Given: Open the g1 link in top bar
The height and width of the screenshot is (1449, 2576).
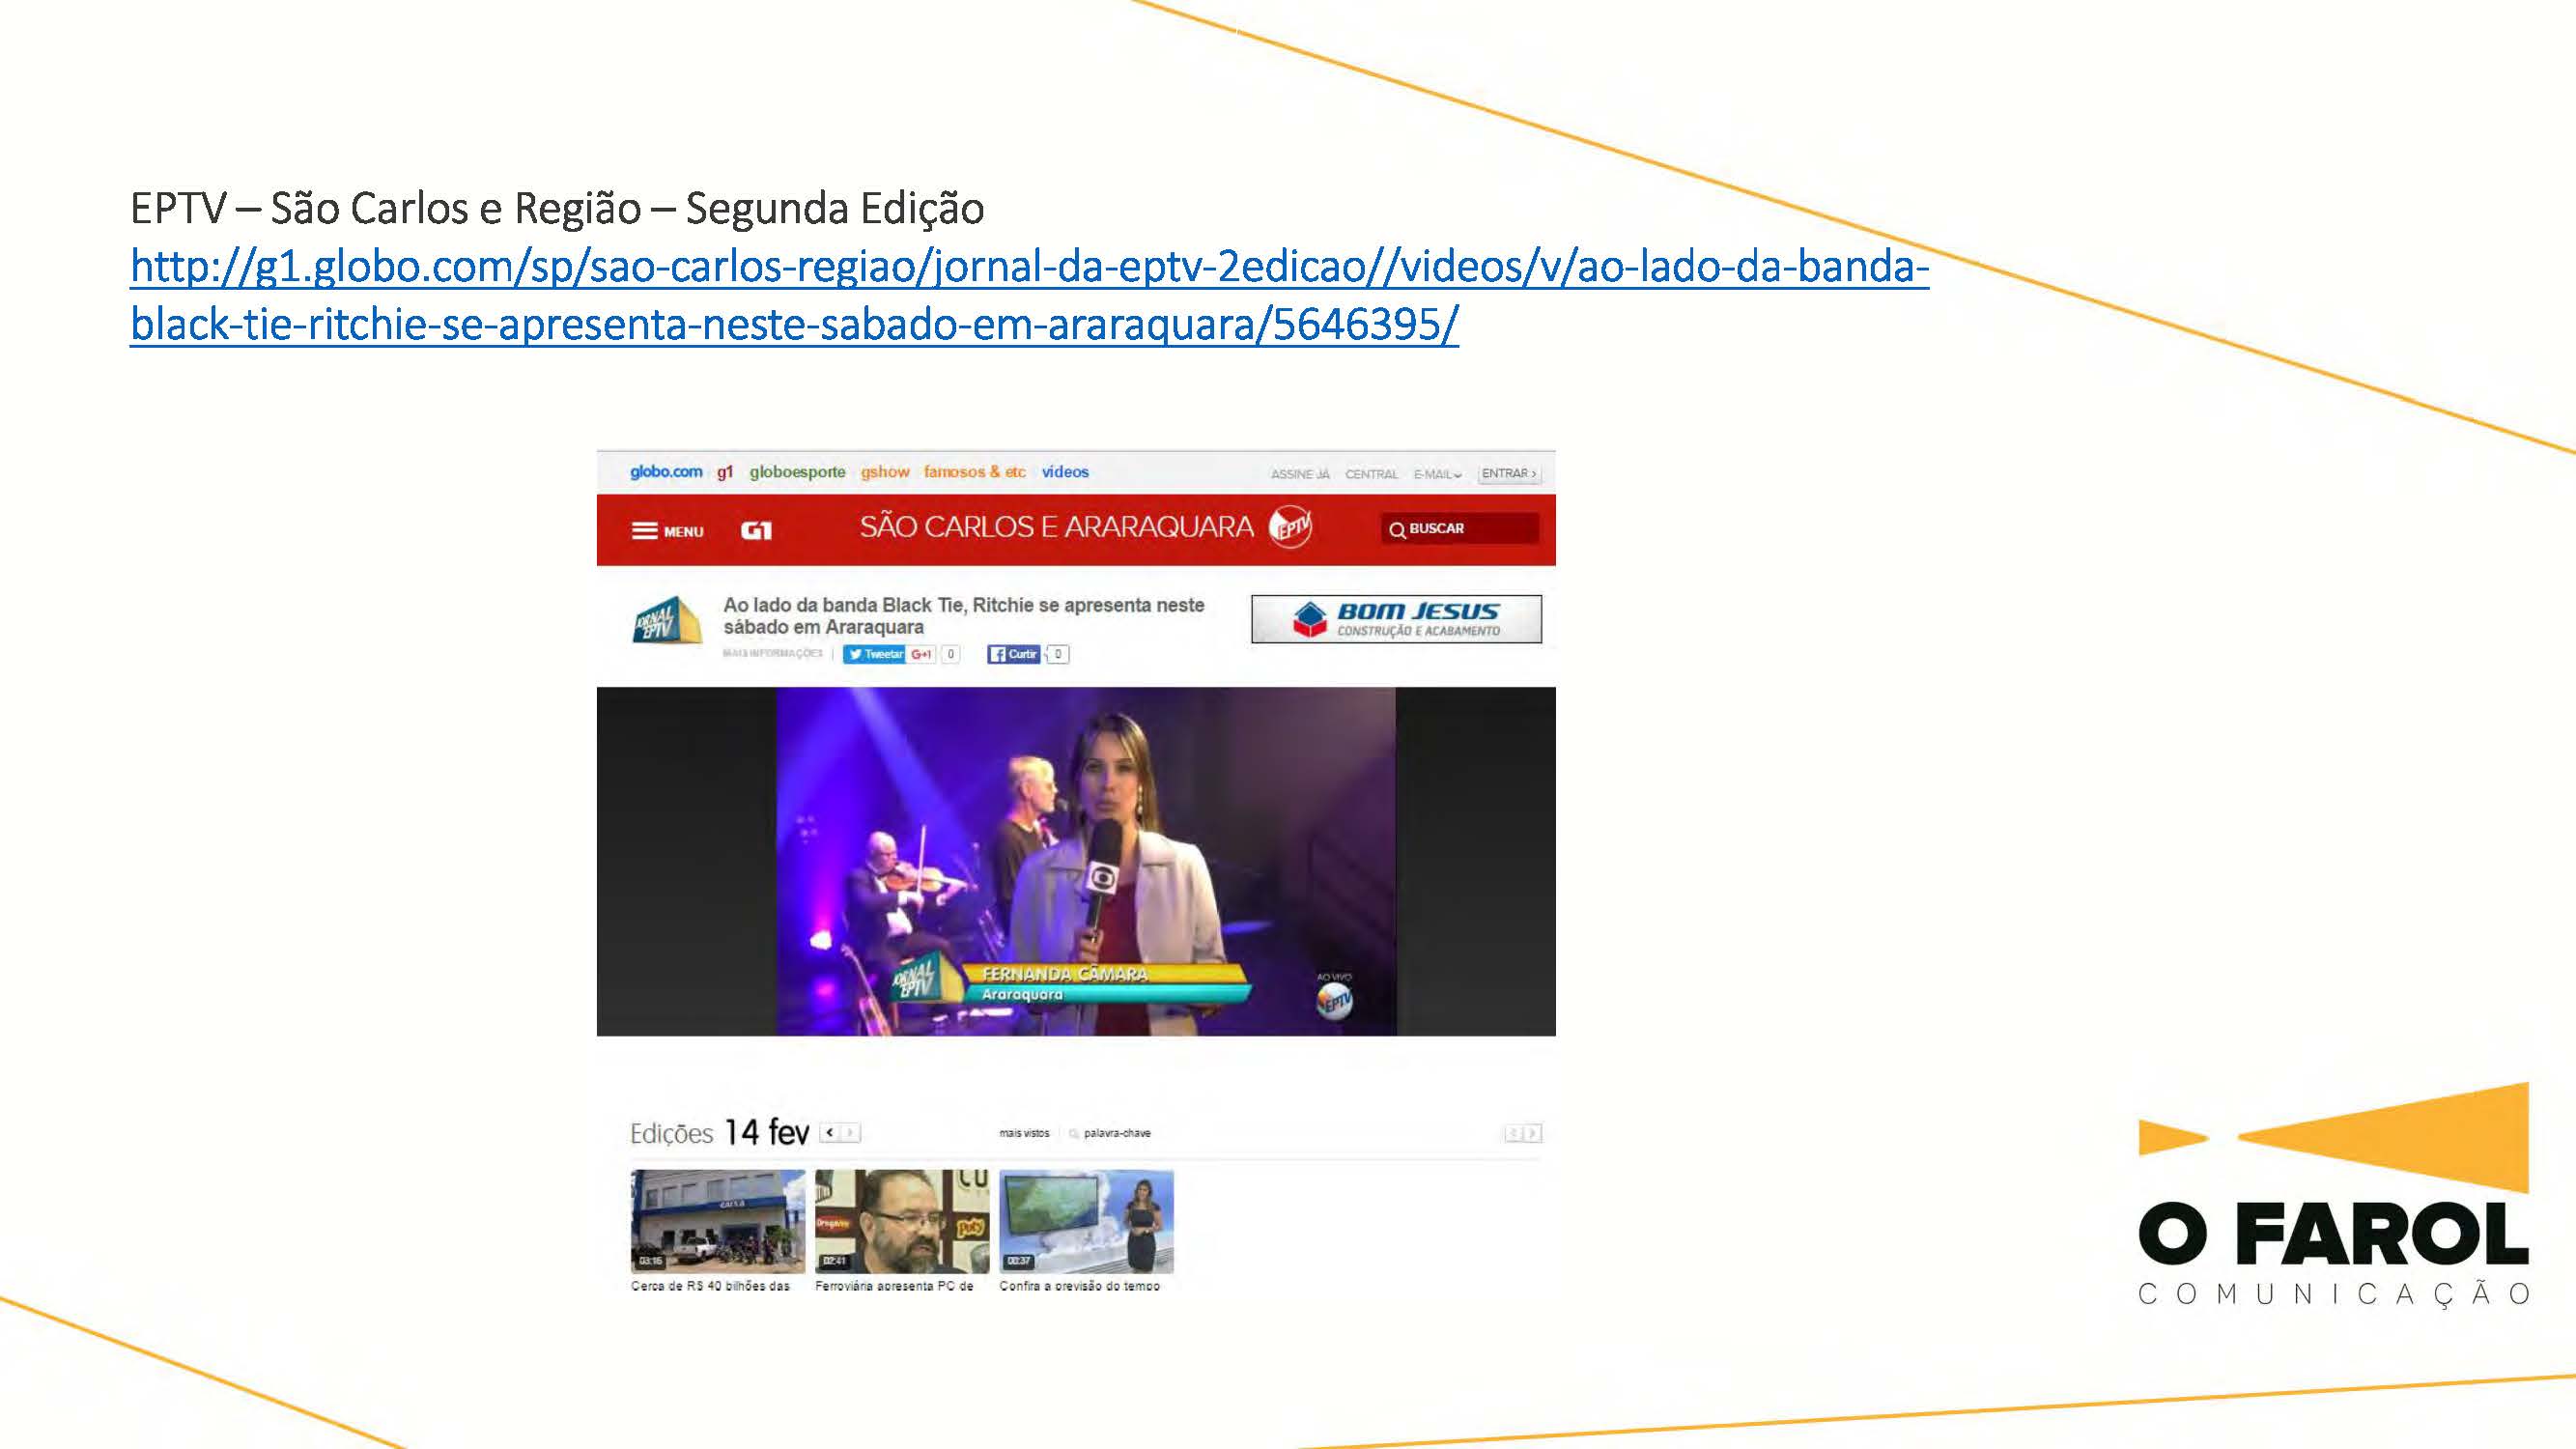Looking at the screenshot, I should coord(725,472).
